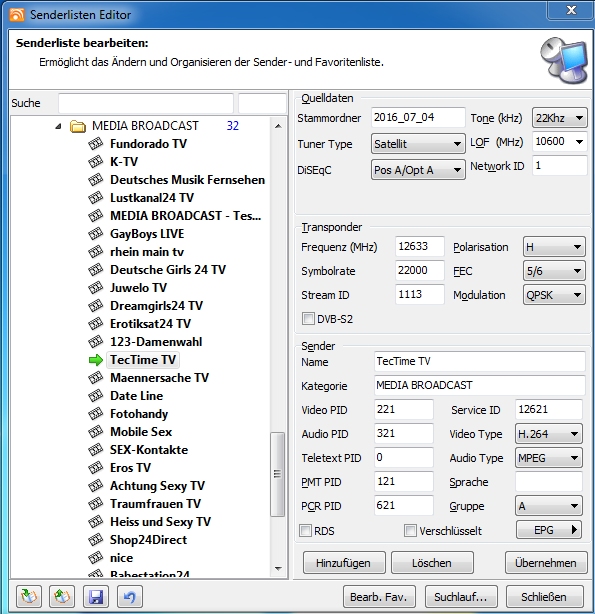Start a scan with Suchlauf button
Screen dimensions: 595x614
[461, 597]
